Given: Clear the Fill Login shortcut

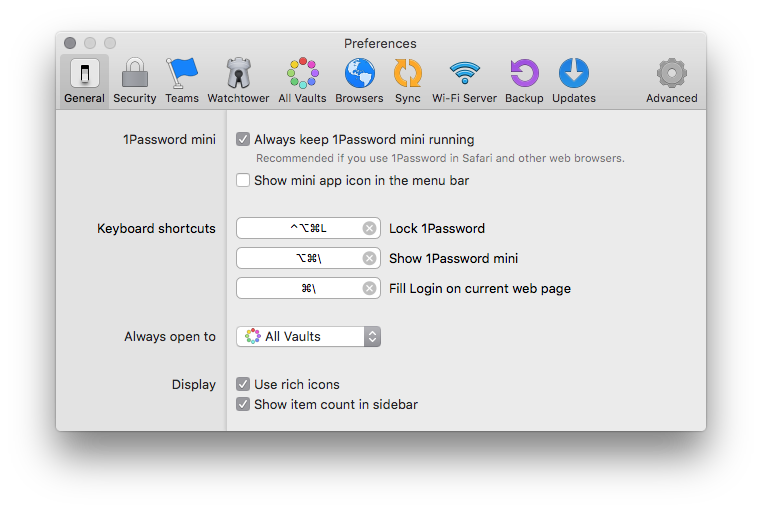Looking at the screenshot, I should pos(369,289).
